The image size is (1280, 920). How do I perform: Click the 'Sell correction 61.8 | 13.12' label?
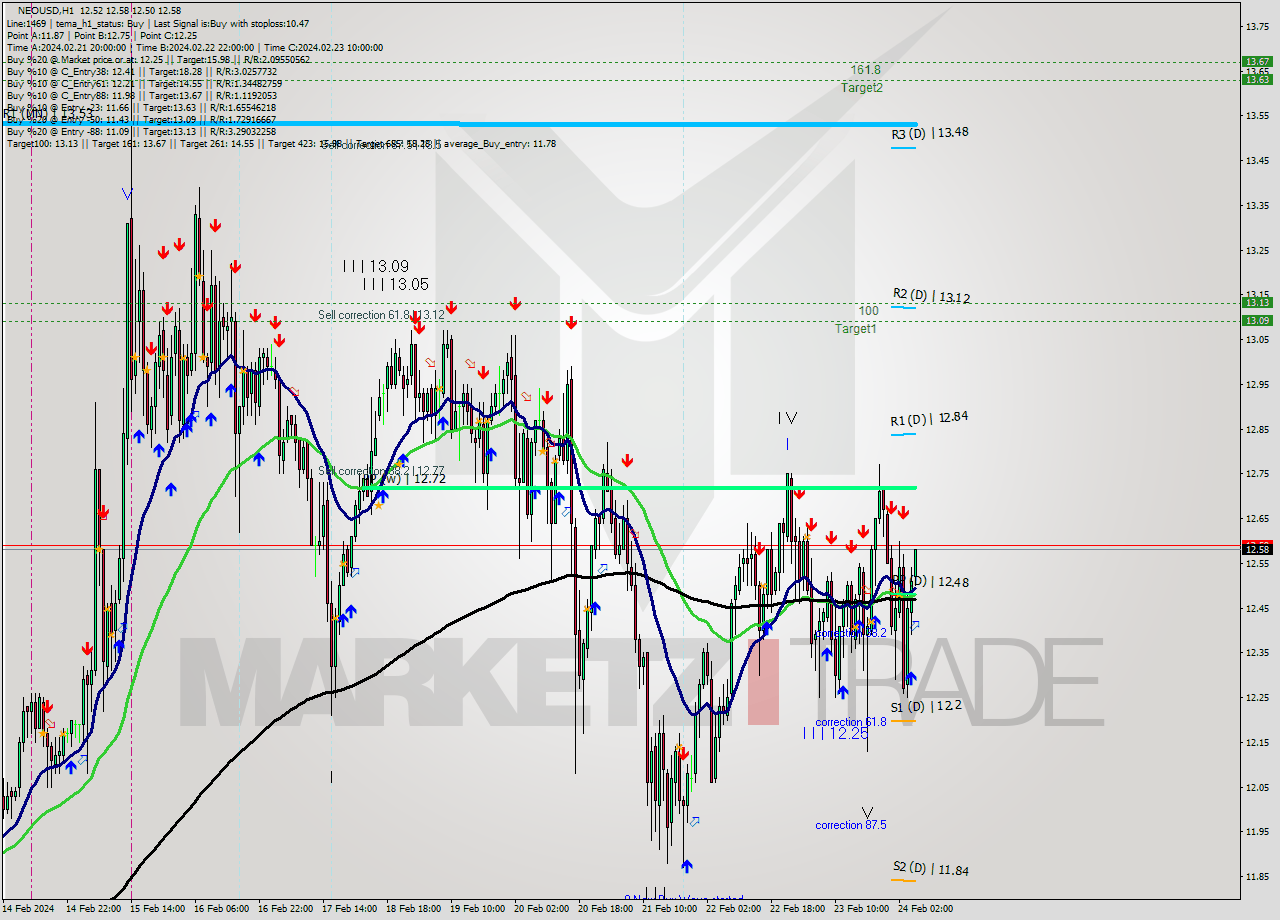tap(381, 315)
